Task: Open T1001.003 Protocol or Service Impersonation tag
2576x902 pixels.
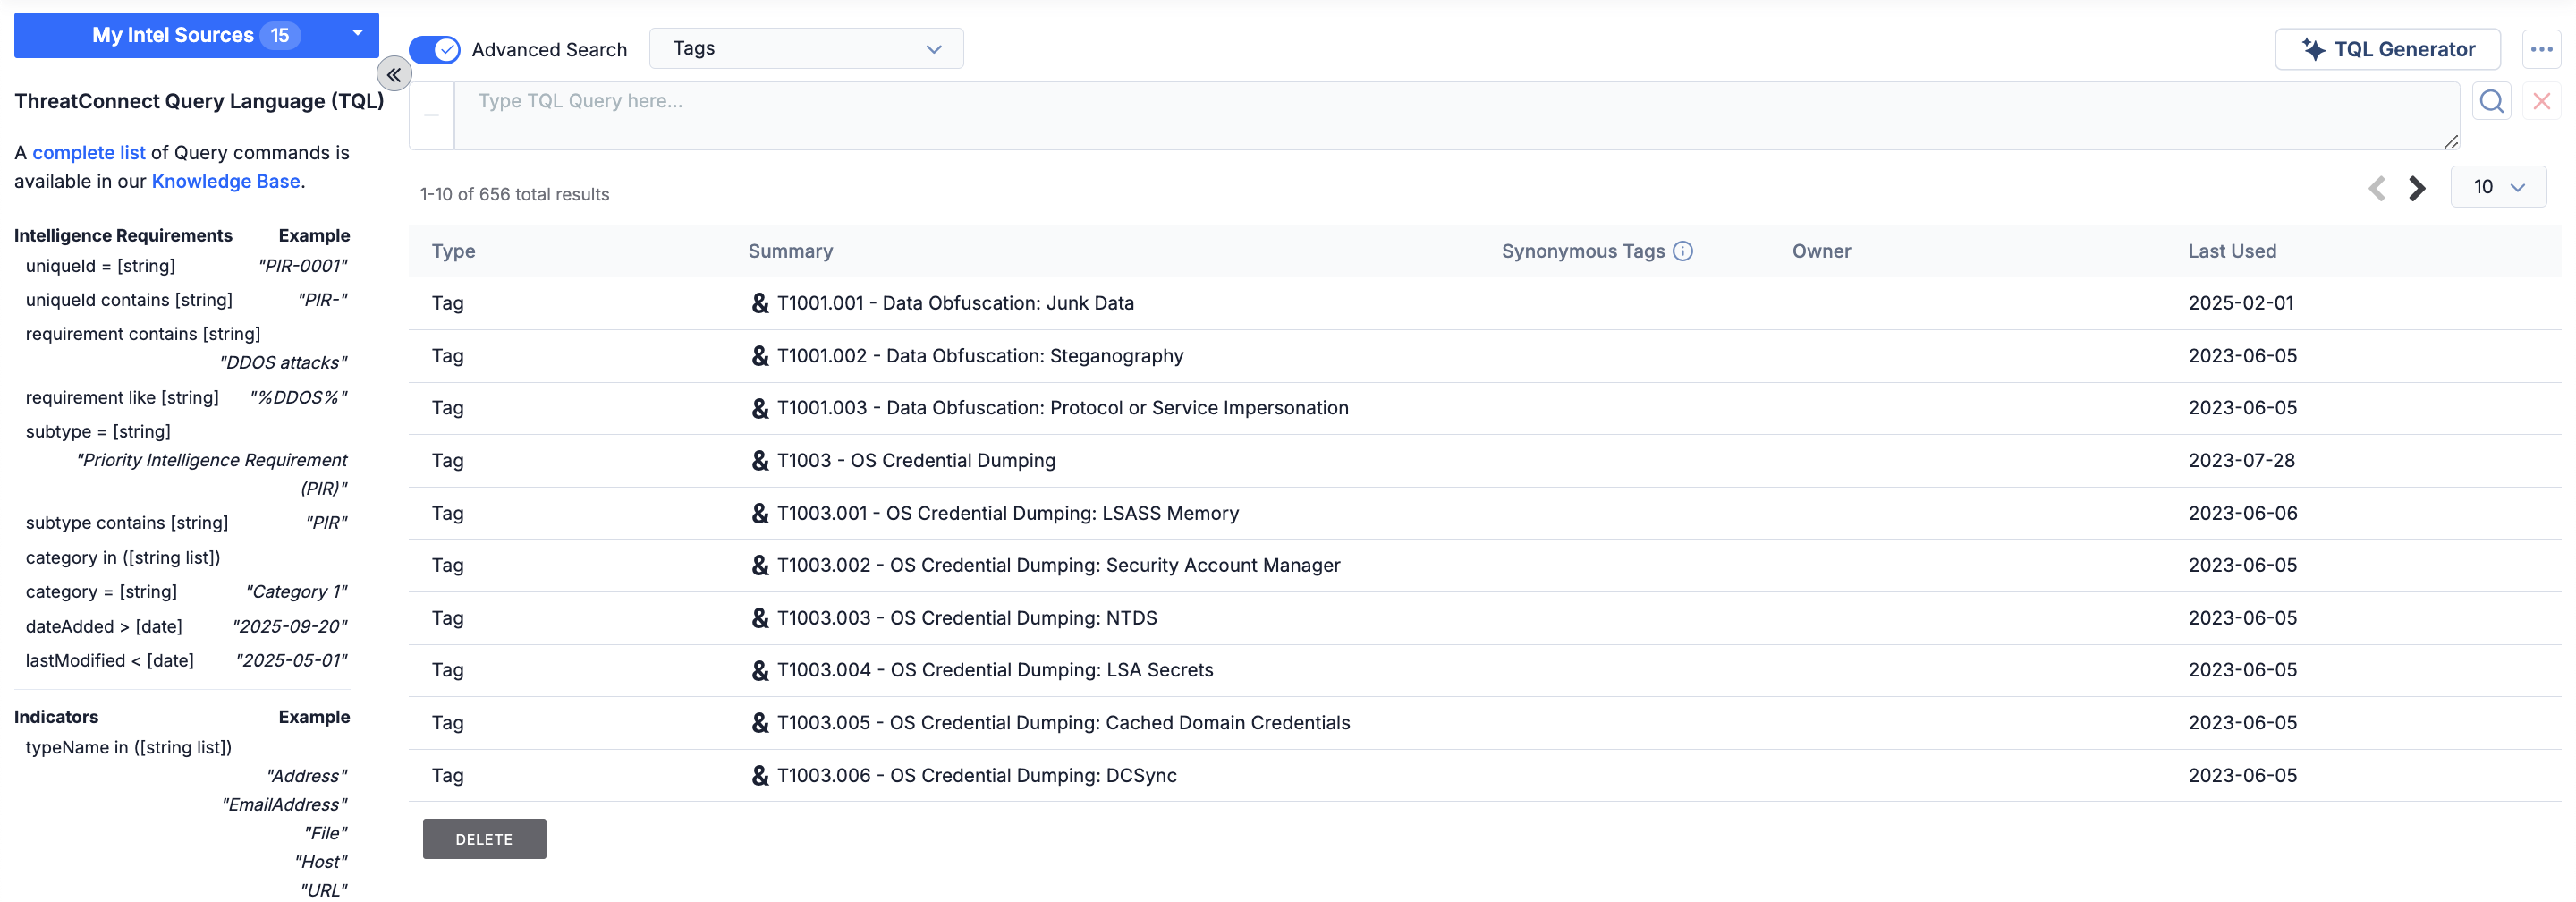Action: (x=1062, y=408)
